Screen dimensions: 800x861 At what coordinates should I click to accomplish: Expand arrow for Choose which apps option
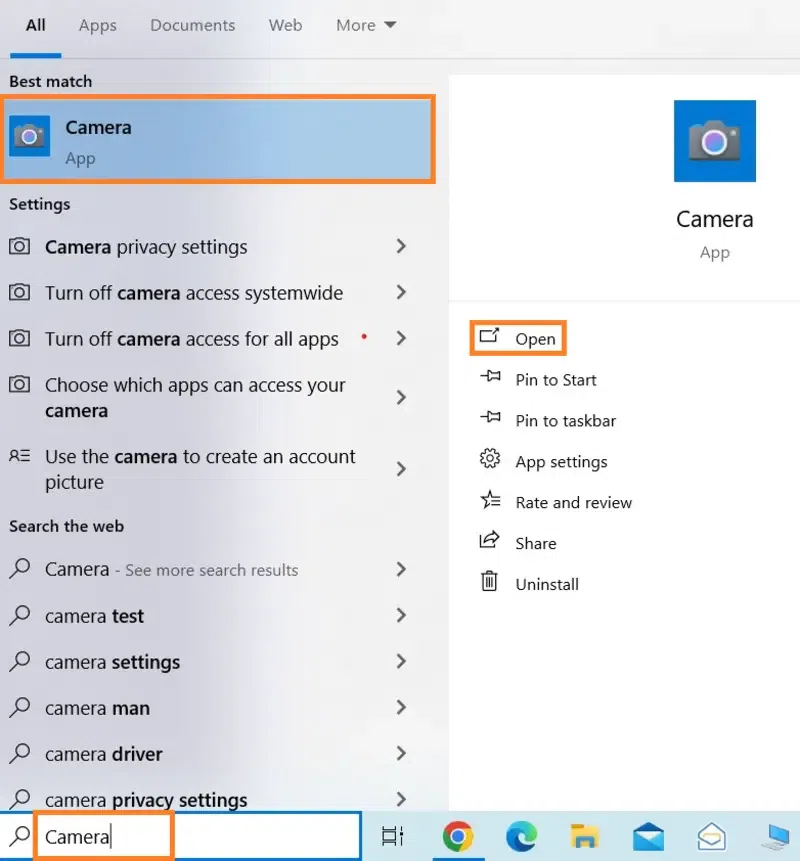[x=401, y=397]
